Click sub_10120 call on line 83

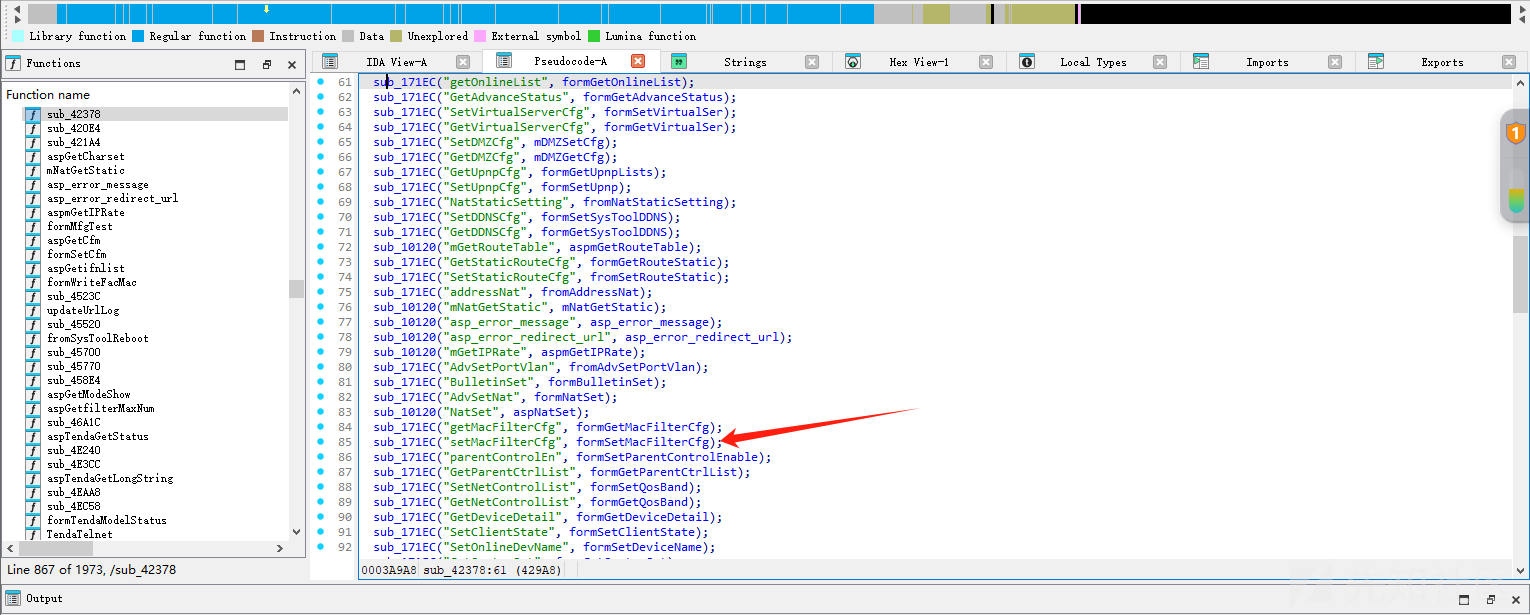pos(405,412)
